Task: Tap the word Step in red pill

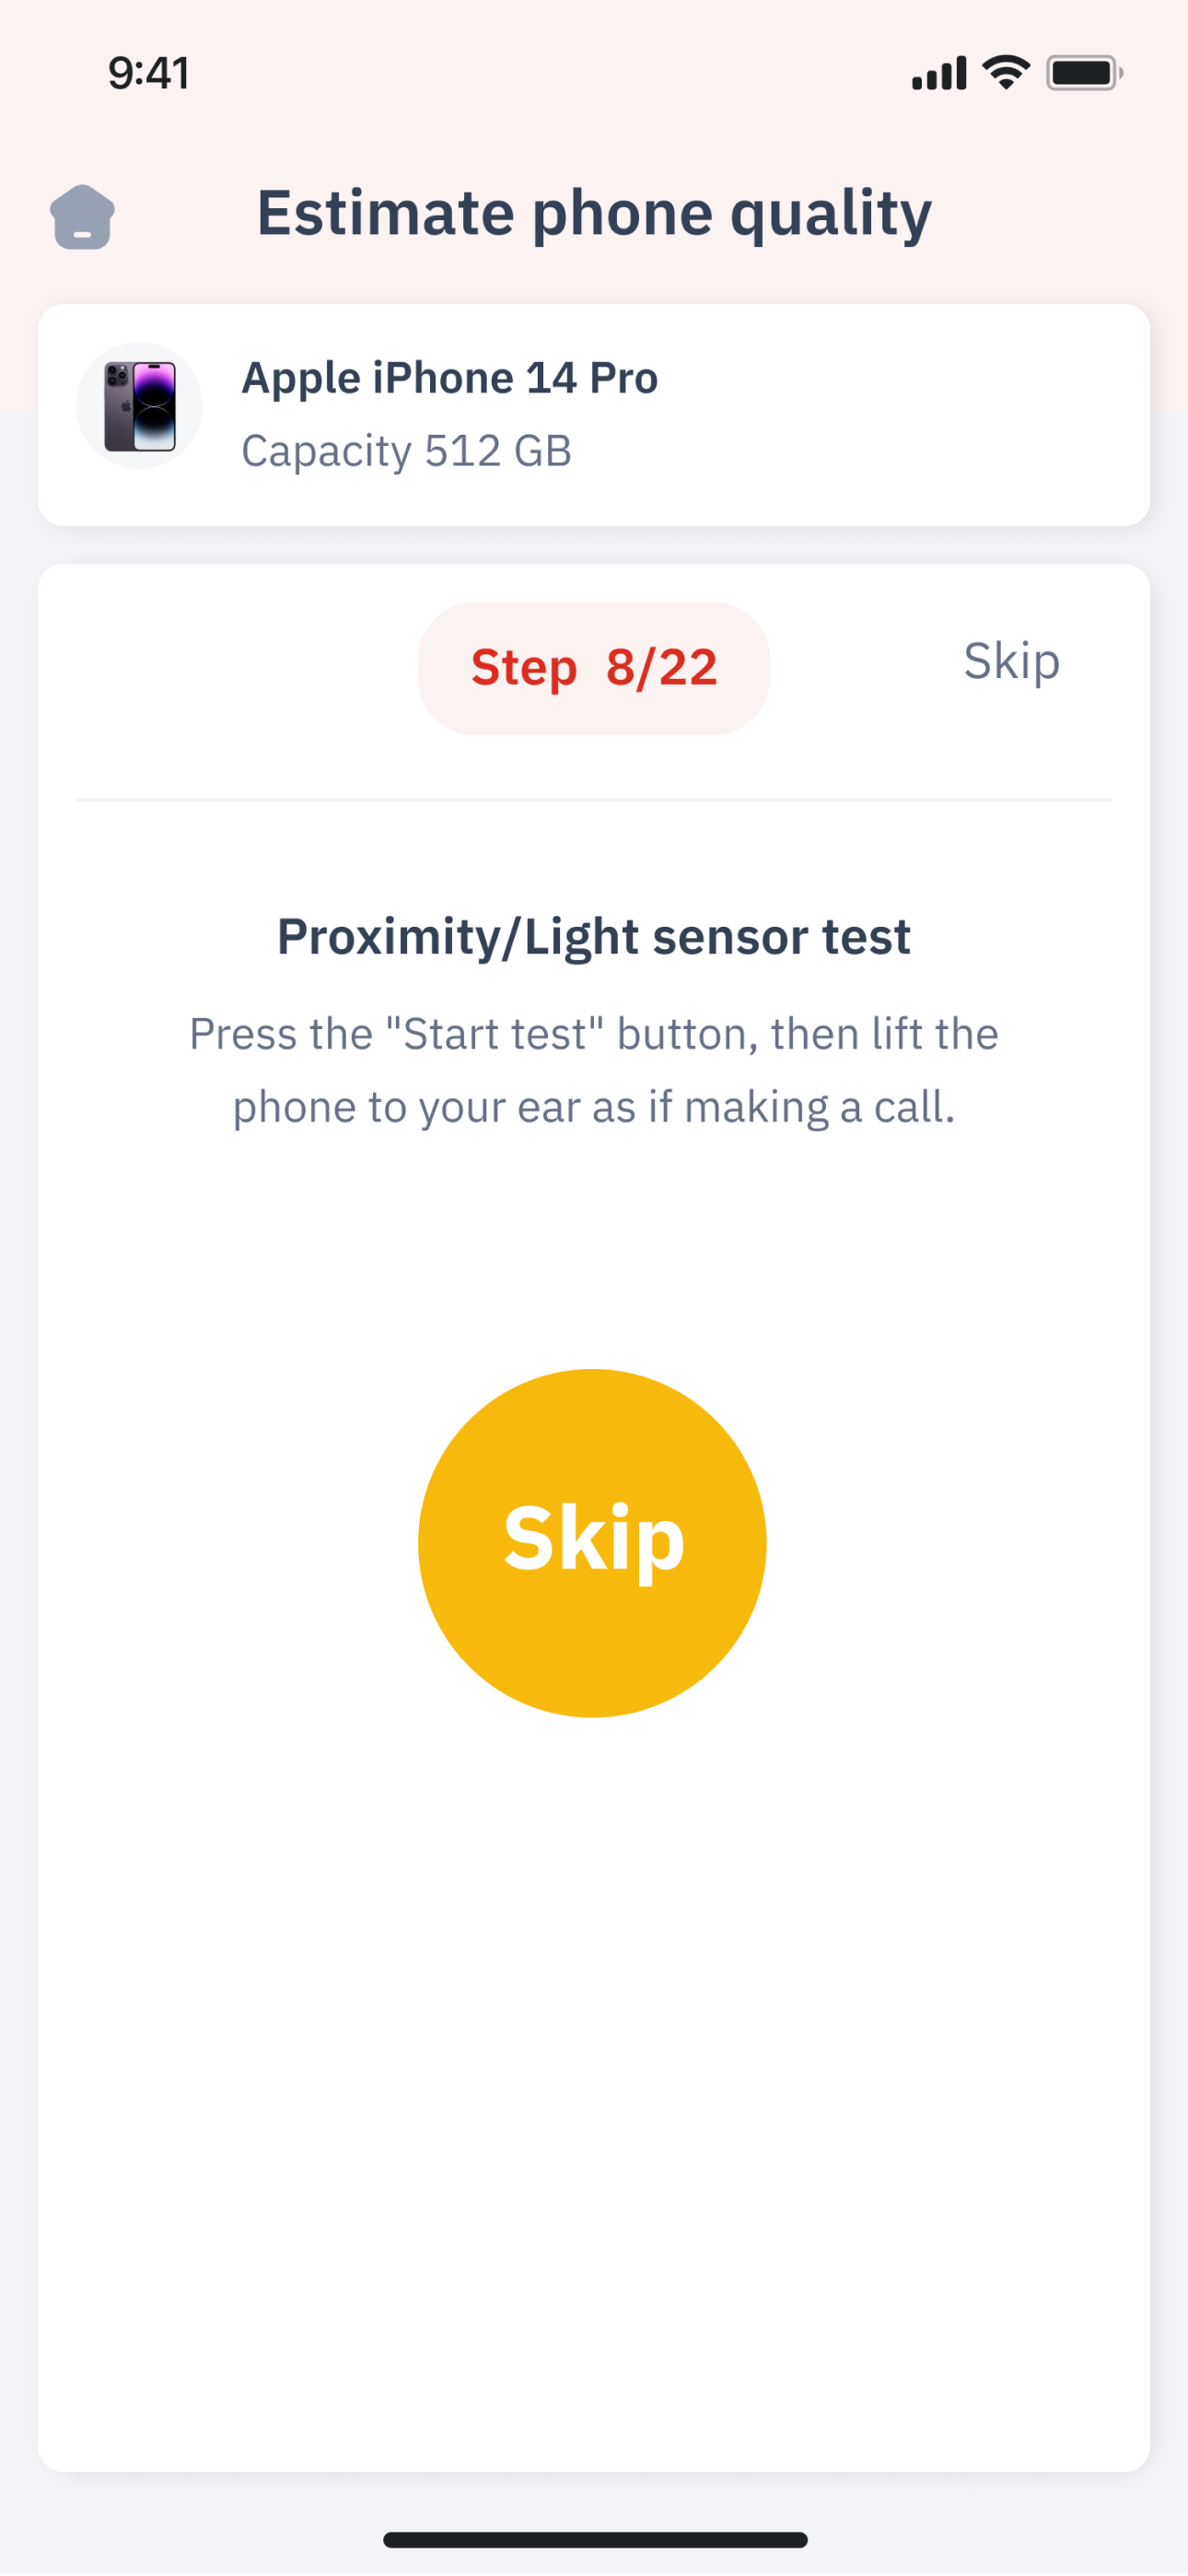Action: click(524, 667)
